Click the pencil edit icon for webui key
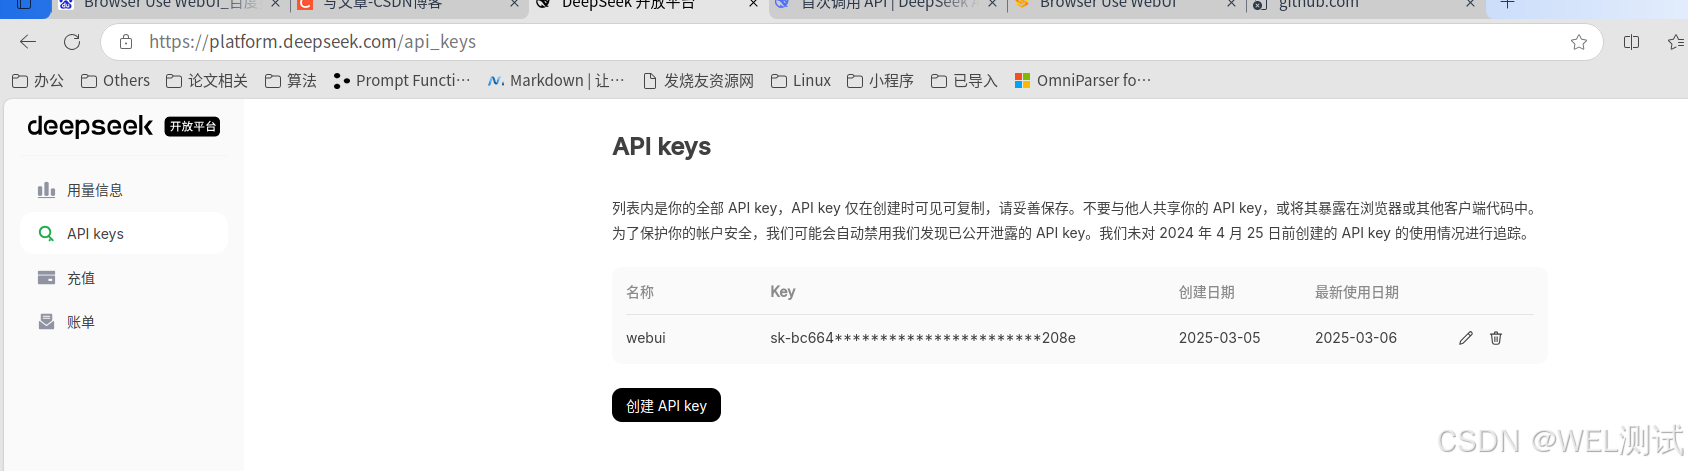Viewport: 1688px width, 471px height. click(1466, 338)
